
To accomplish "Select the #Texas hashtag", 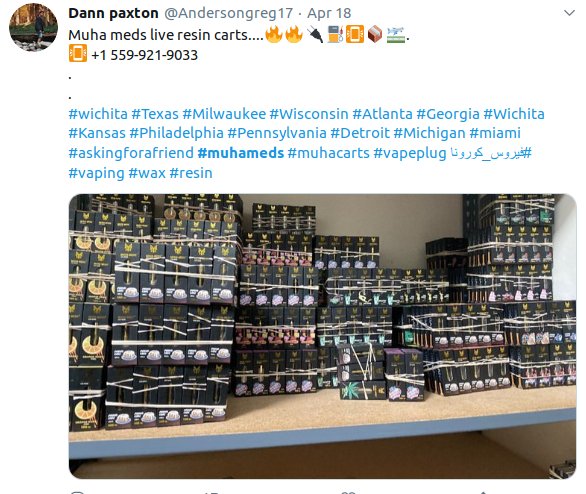I will pyautogui.click(x=155, y=114).
